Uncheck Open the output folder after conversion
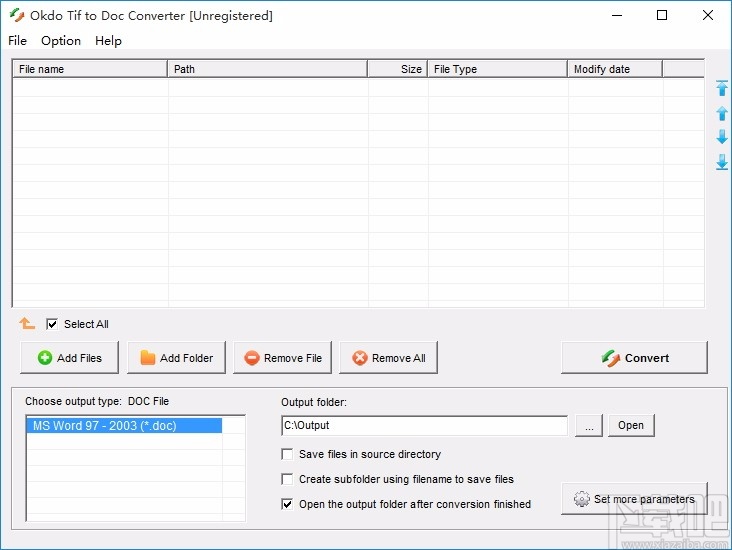 pyautogui.click(x=287, y=504)
